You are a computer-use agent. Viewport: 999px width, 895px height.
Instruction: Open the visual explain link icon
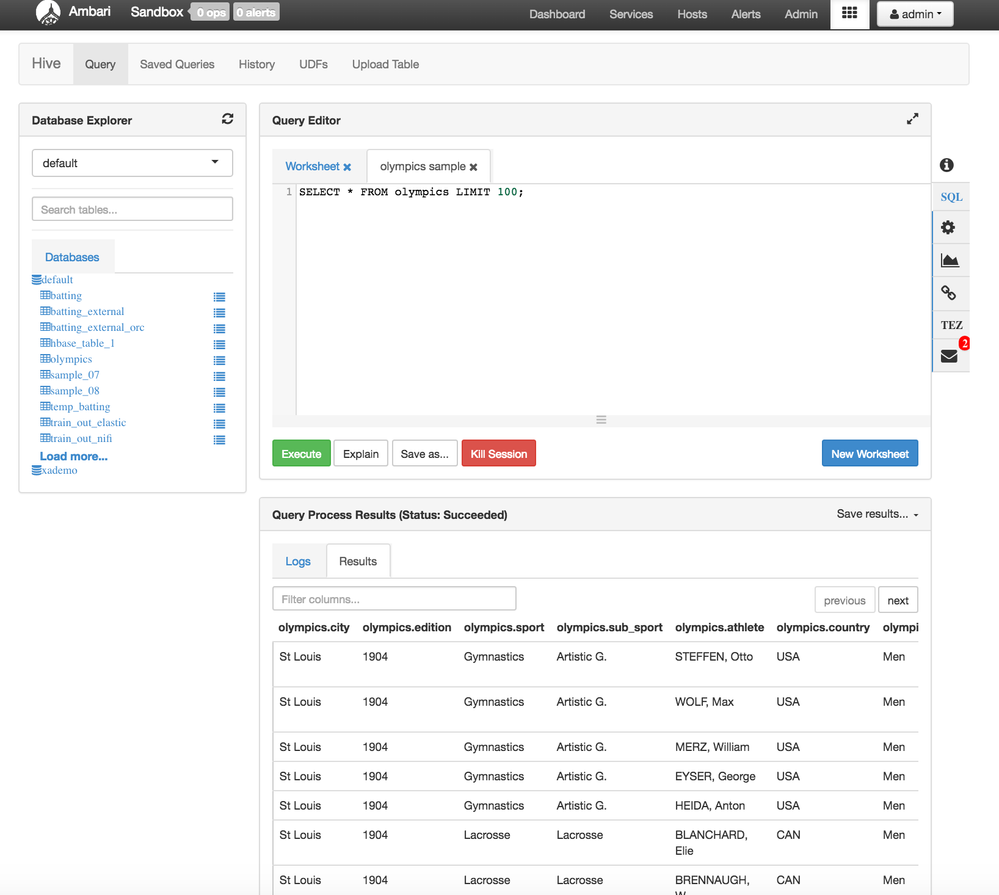(x=949, y=292)
